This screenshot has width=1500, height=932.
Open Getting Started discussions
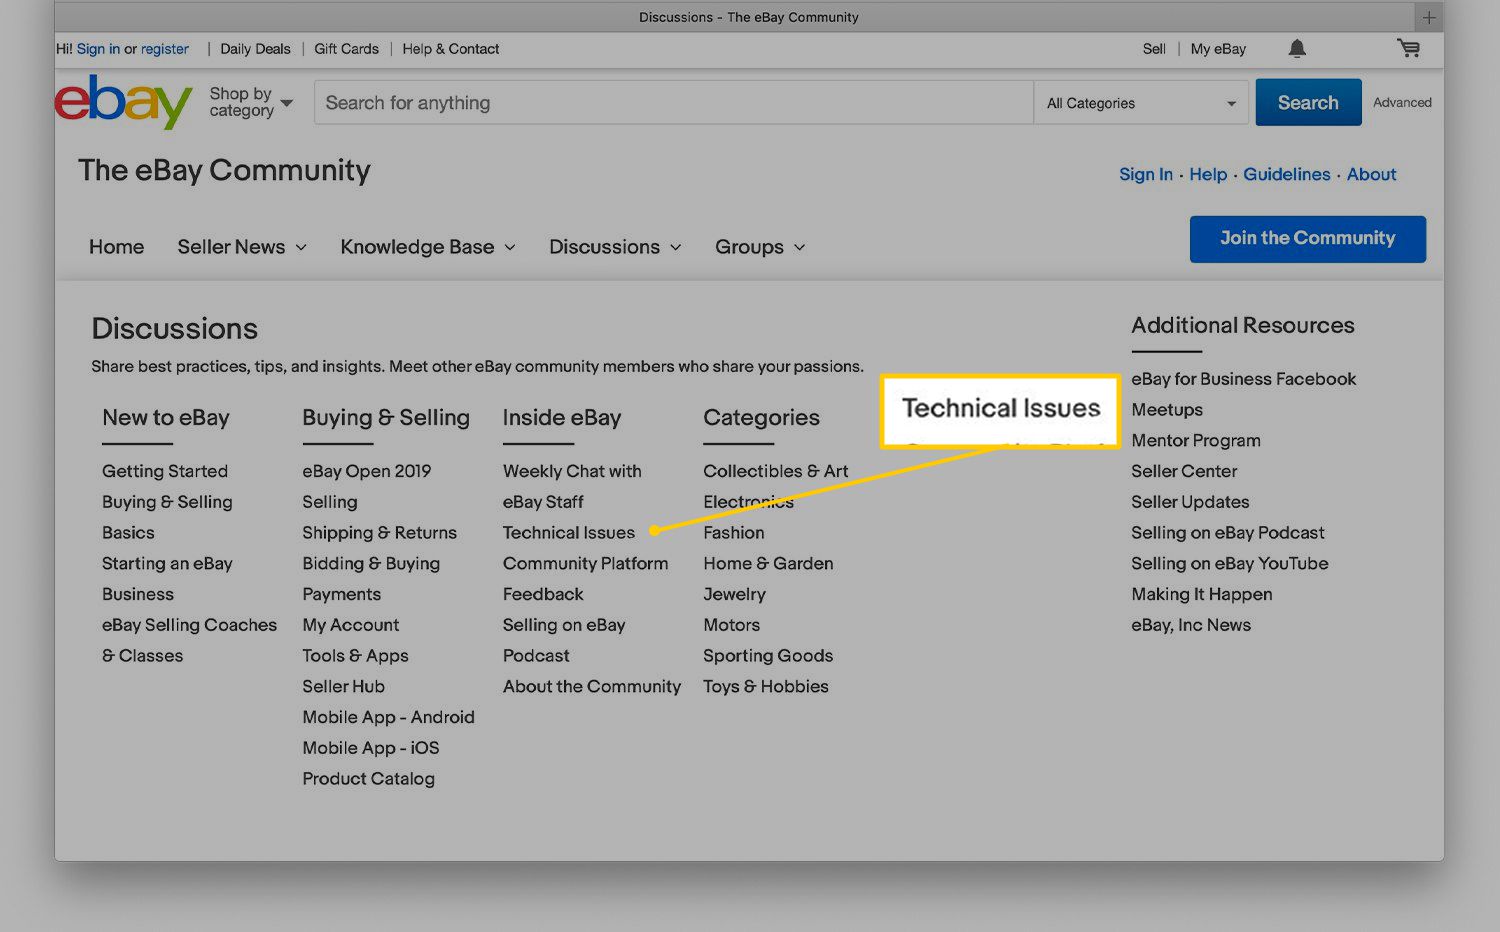pyautogui.click(x=165, y=471)
